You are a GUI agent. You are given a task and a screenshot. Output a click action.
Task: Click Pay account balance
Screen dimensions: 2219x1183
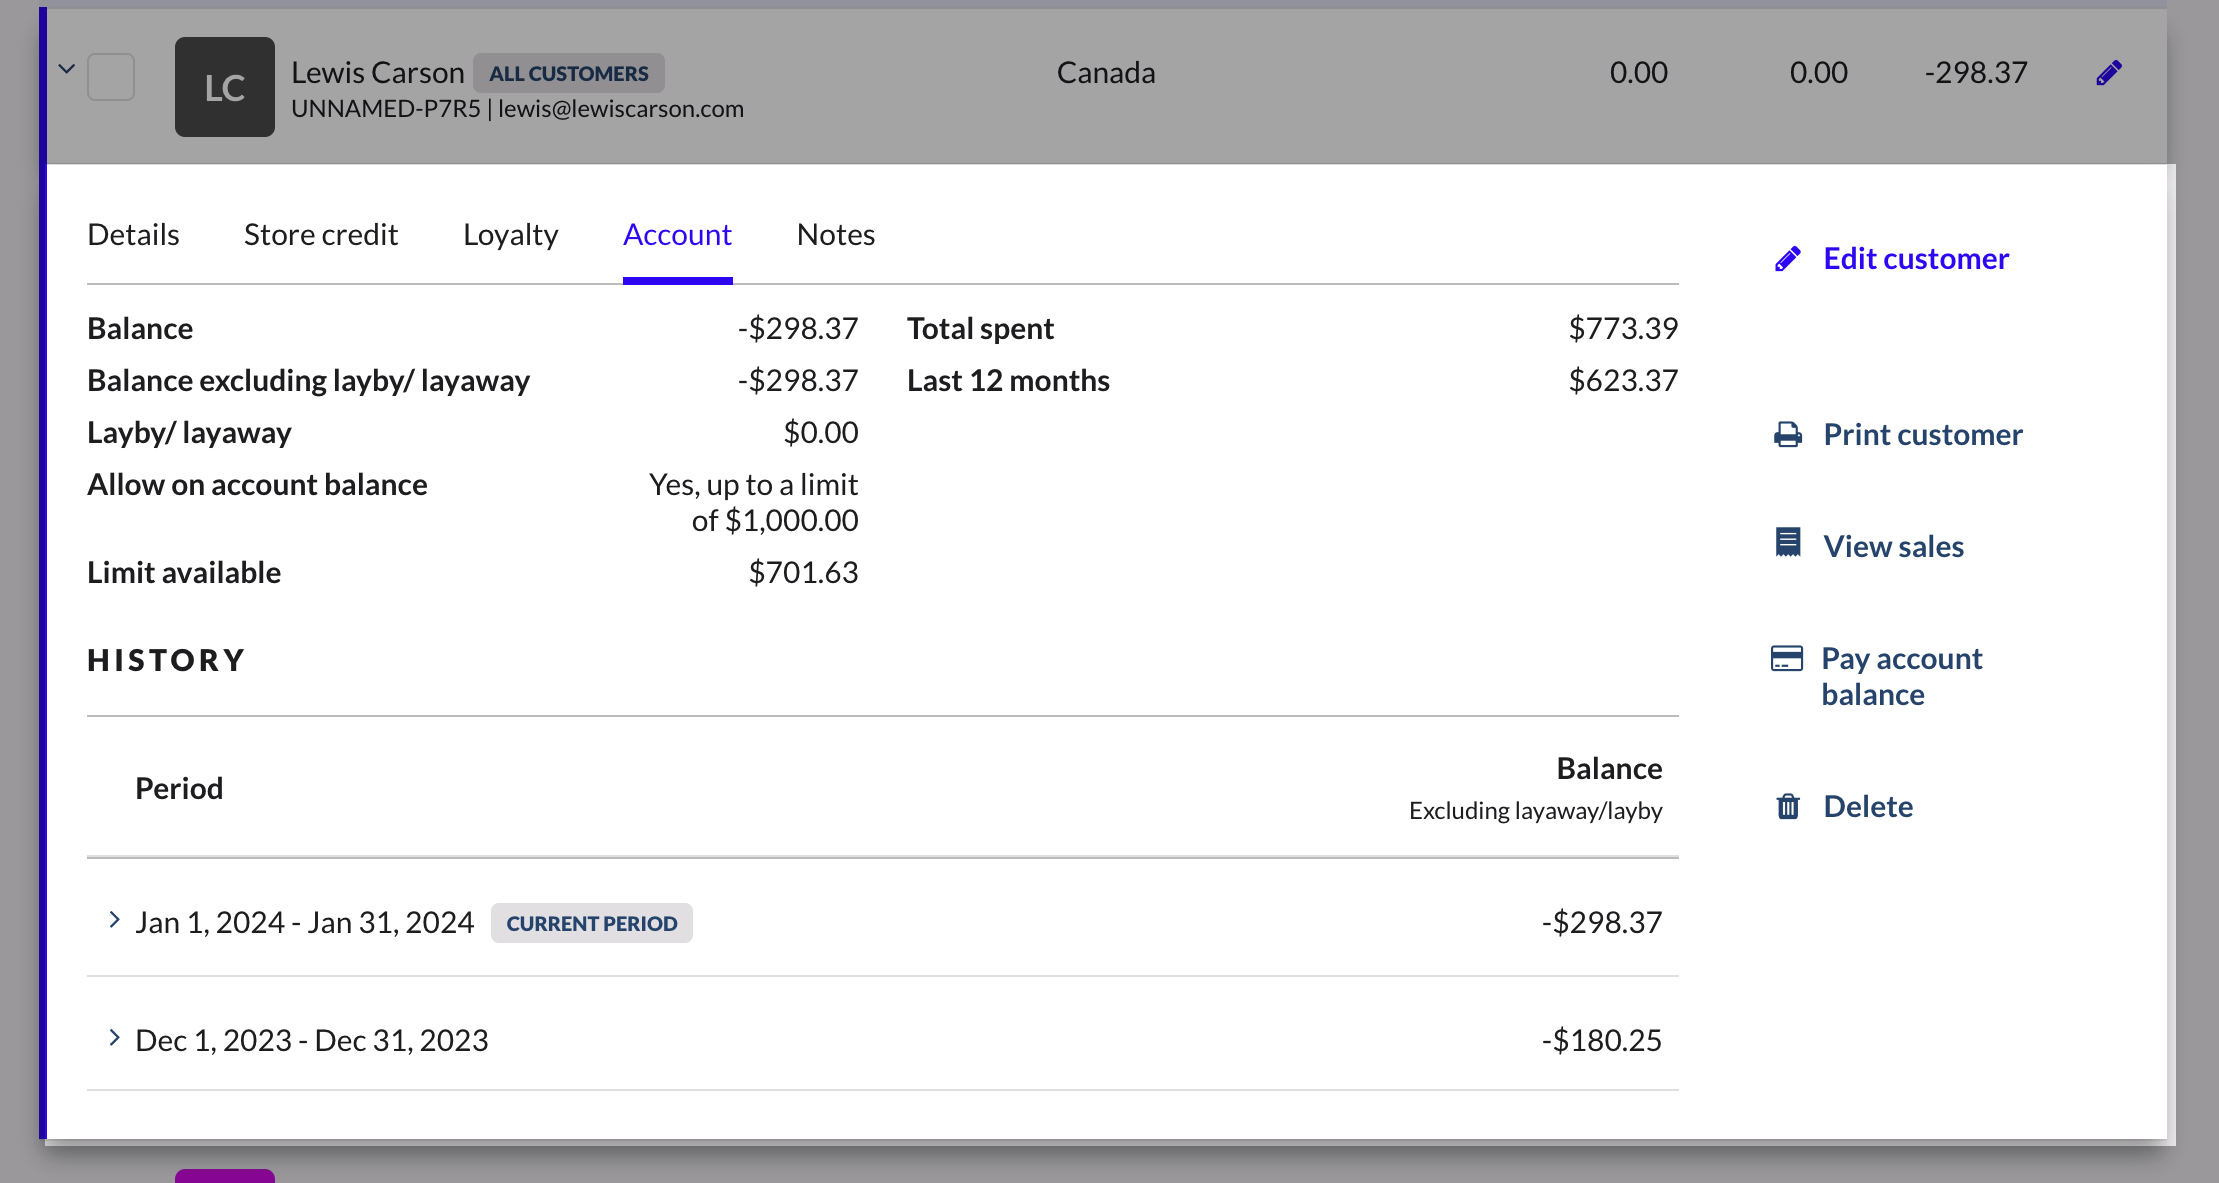[1901, 676]
